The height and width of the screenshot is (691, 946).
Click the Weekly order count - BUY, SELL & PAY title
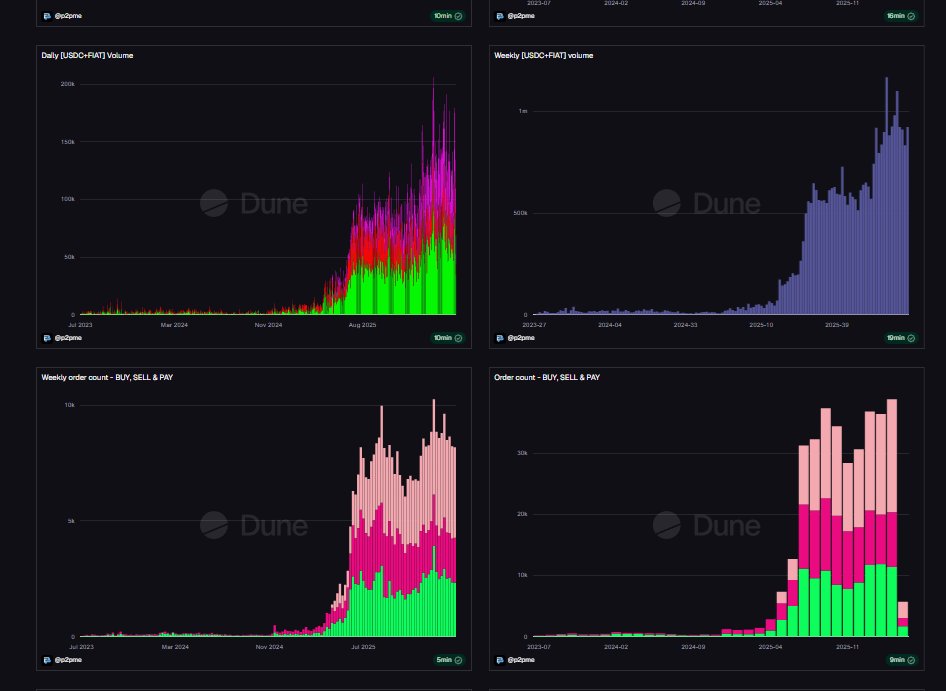pyautogui.click(x=100, y=377)
